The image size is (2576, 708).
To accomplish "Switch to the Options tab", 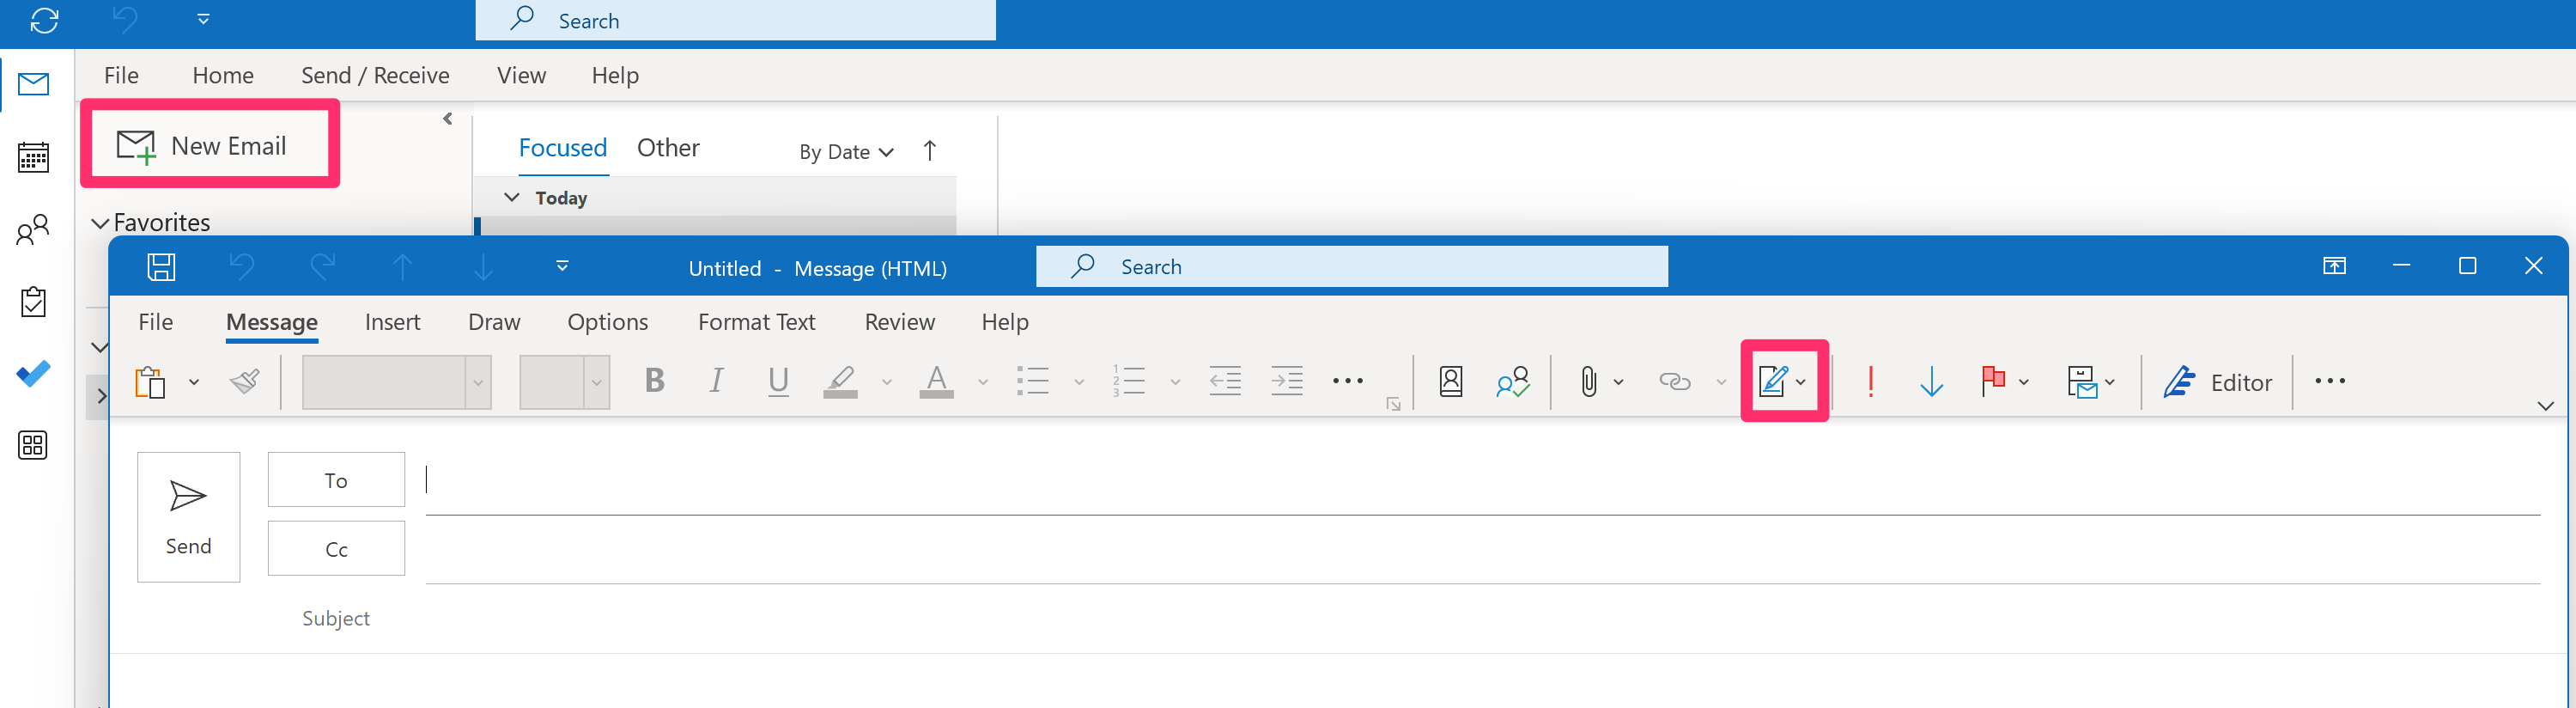I will click(x=607, y=322).
